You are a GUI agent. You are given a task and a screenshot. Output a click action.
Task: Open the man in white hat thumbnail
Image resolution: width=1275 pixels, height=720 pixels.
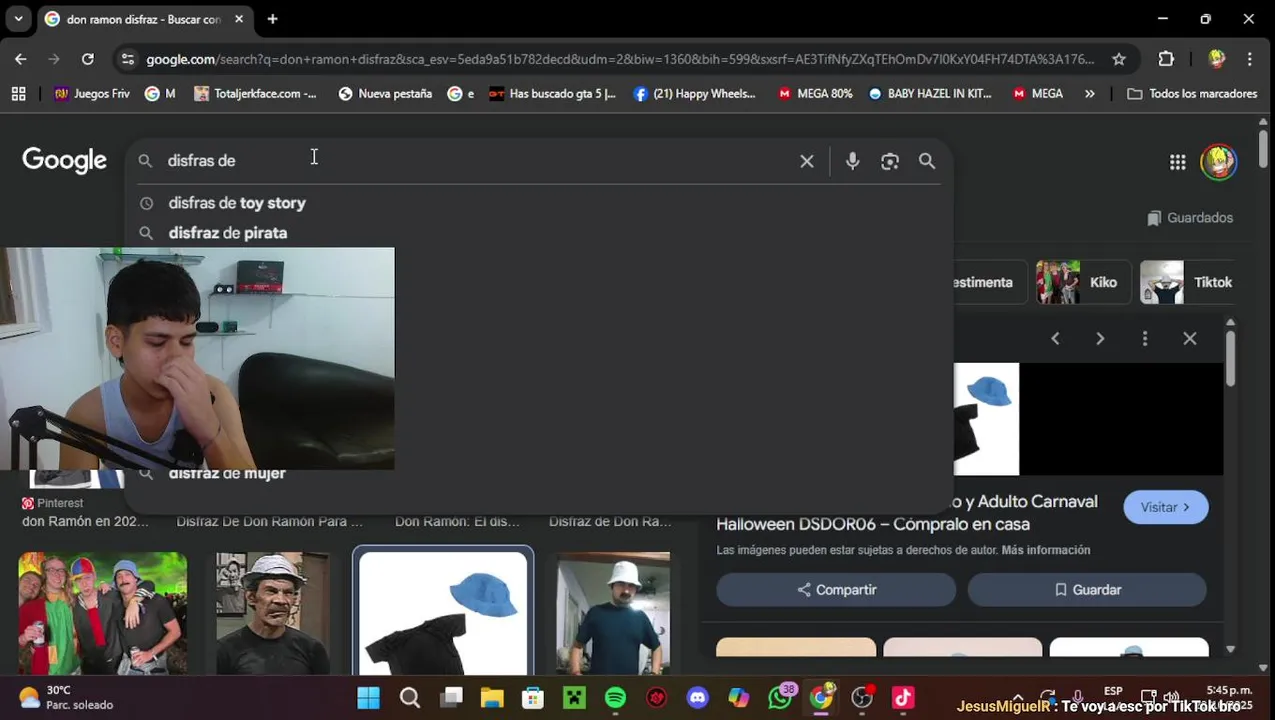[613, 613]
